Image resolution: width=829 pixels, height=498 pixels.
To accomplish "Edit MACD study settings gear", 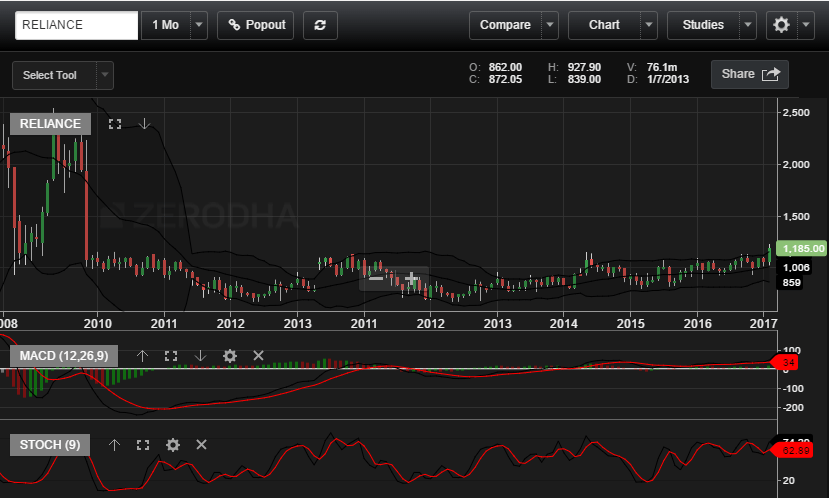I will pos(229,356).
